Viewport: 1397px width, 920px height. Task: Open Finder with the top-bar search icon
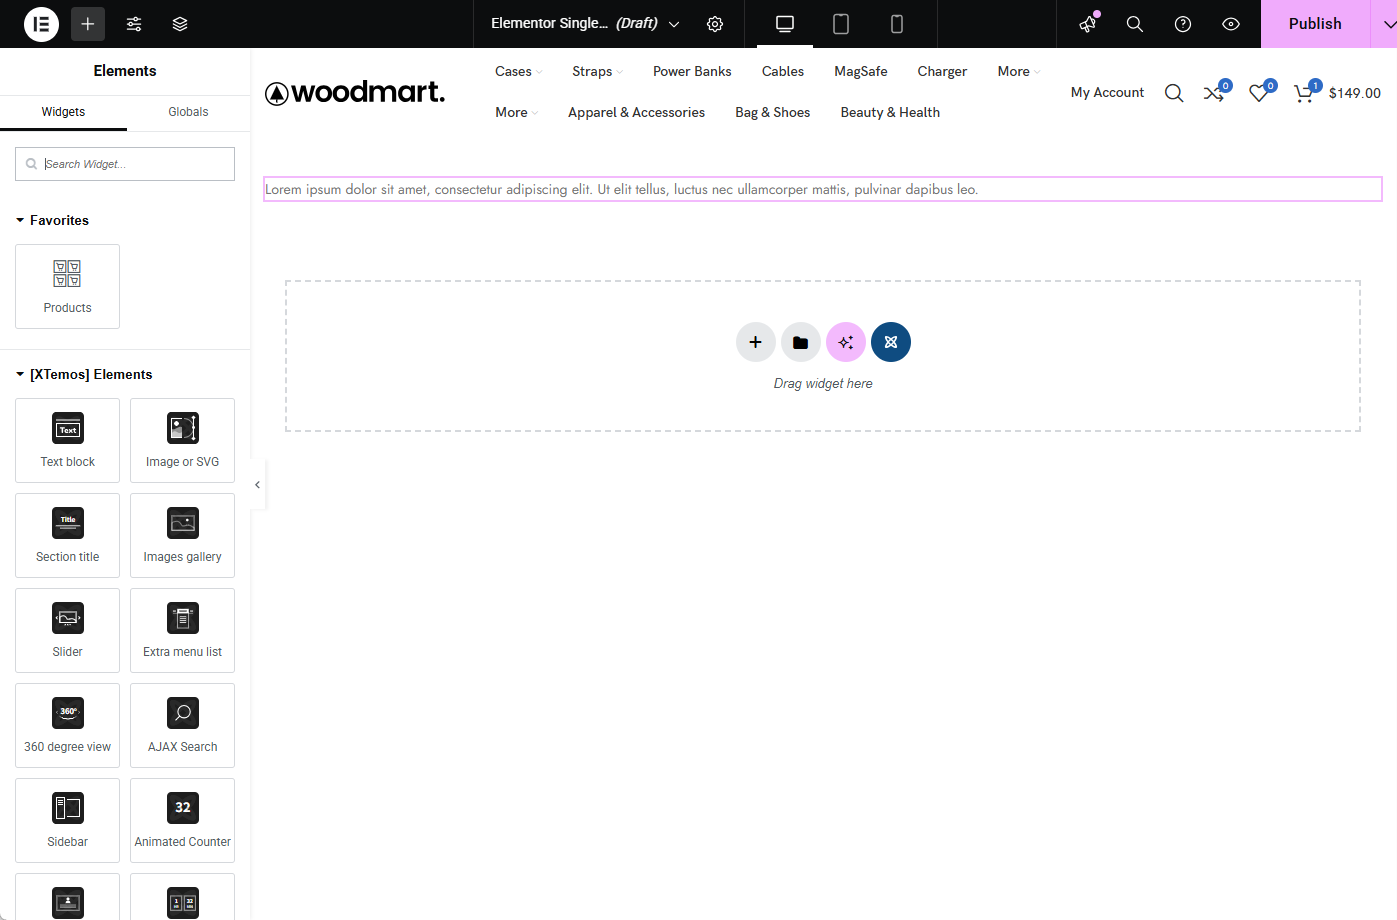click(x=1134, y=23)
